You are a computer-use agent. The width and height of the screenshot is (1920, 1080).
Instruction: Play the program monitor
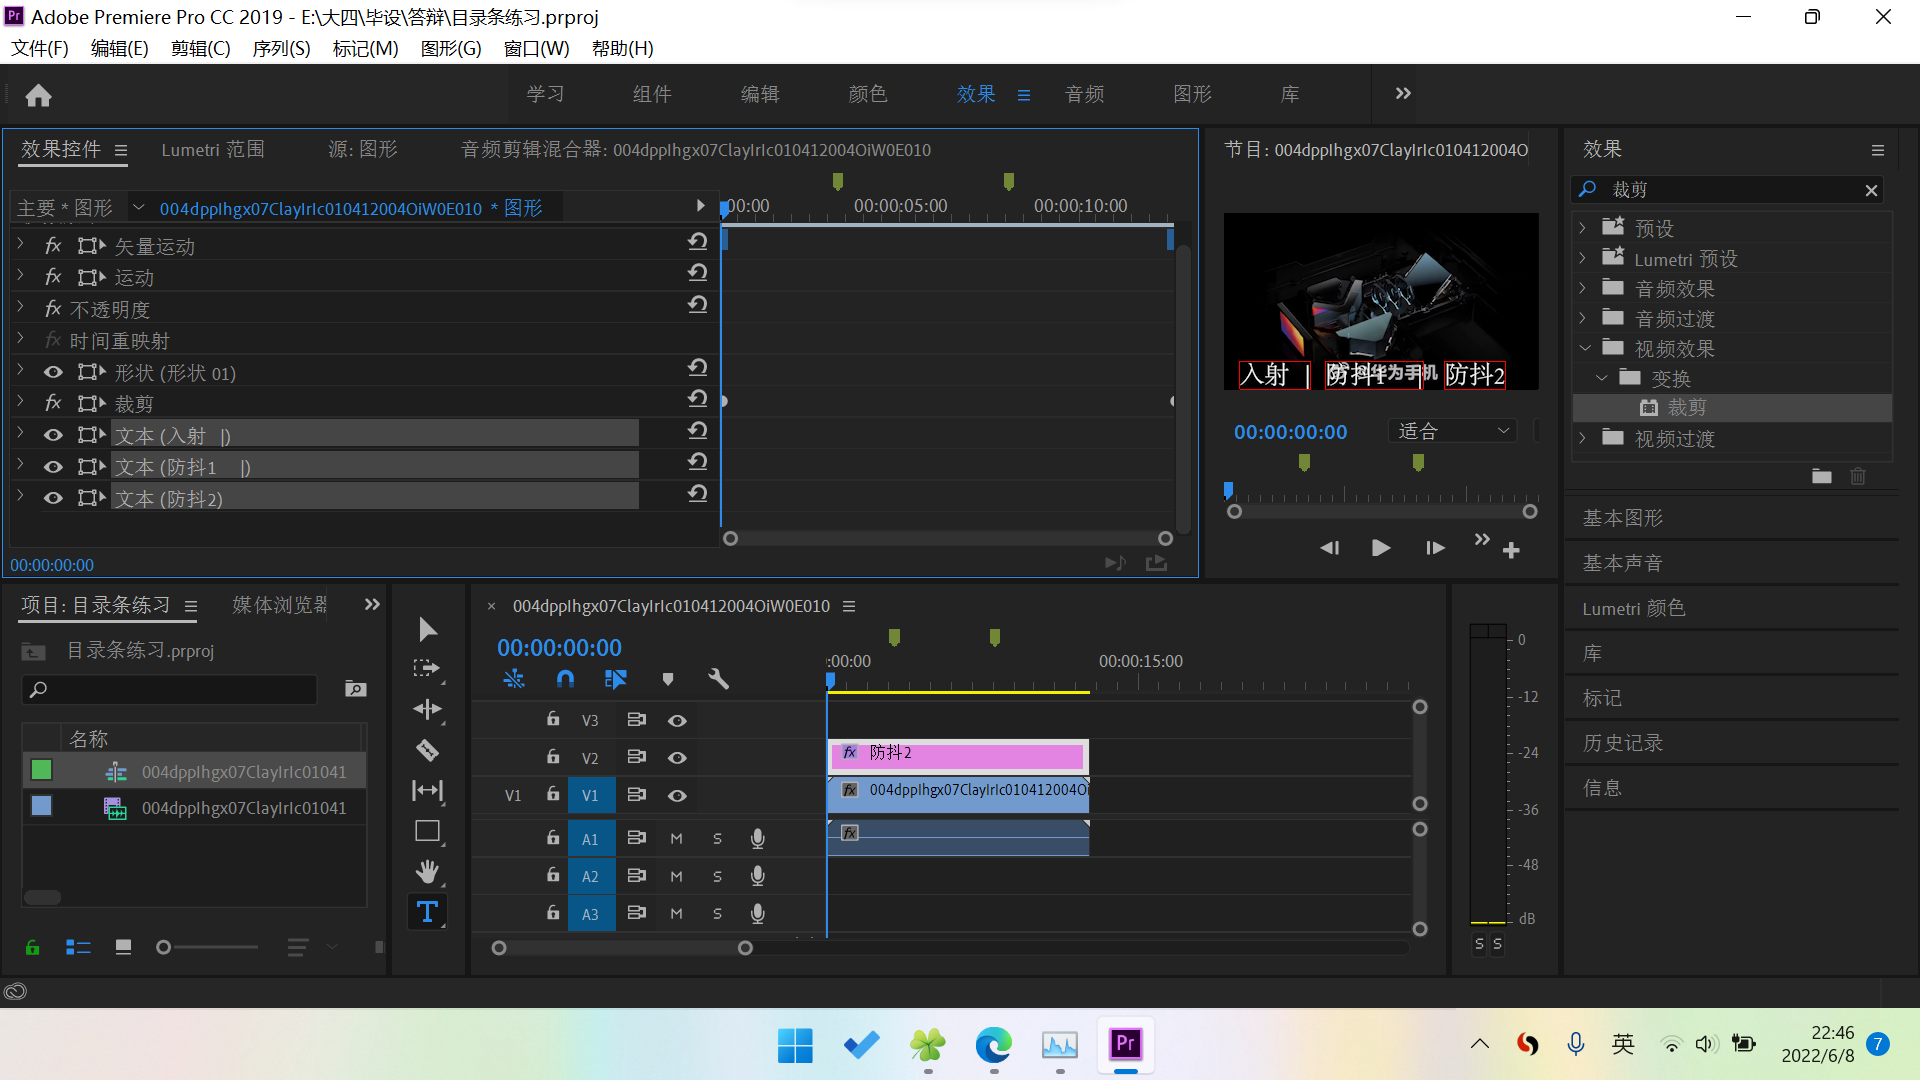pyautogui.click(x=1381, y=548)
